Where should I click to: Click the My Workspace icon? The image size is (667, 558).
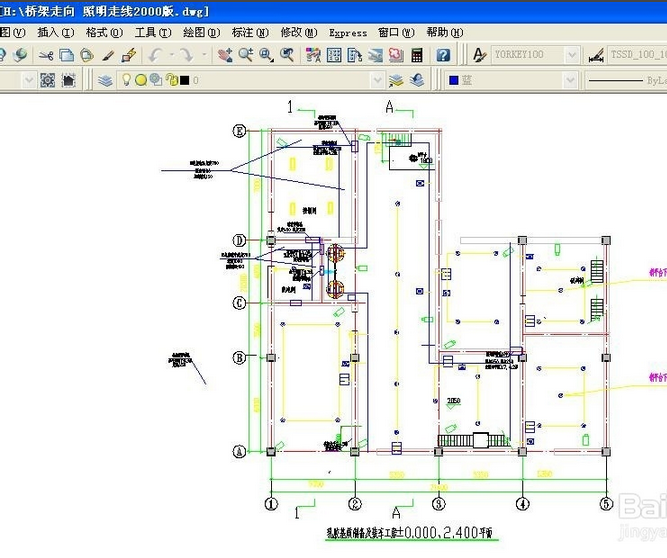click(x=68, y=80)
